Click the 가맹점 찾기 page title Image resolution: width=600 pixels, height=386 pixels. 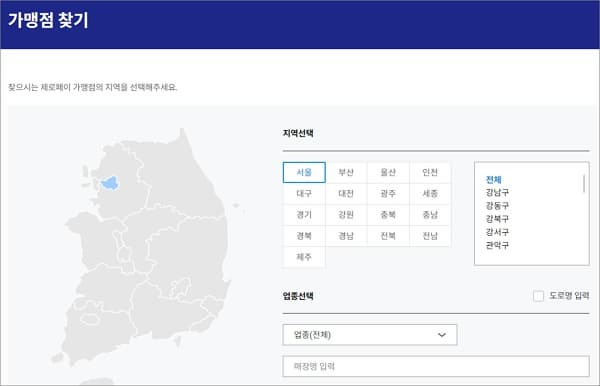click(48, 20)
